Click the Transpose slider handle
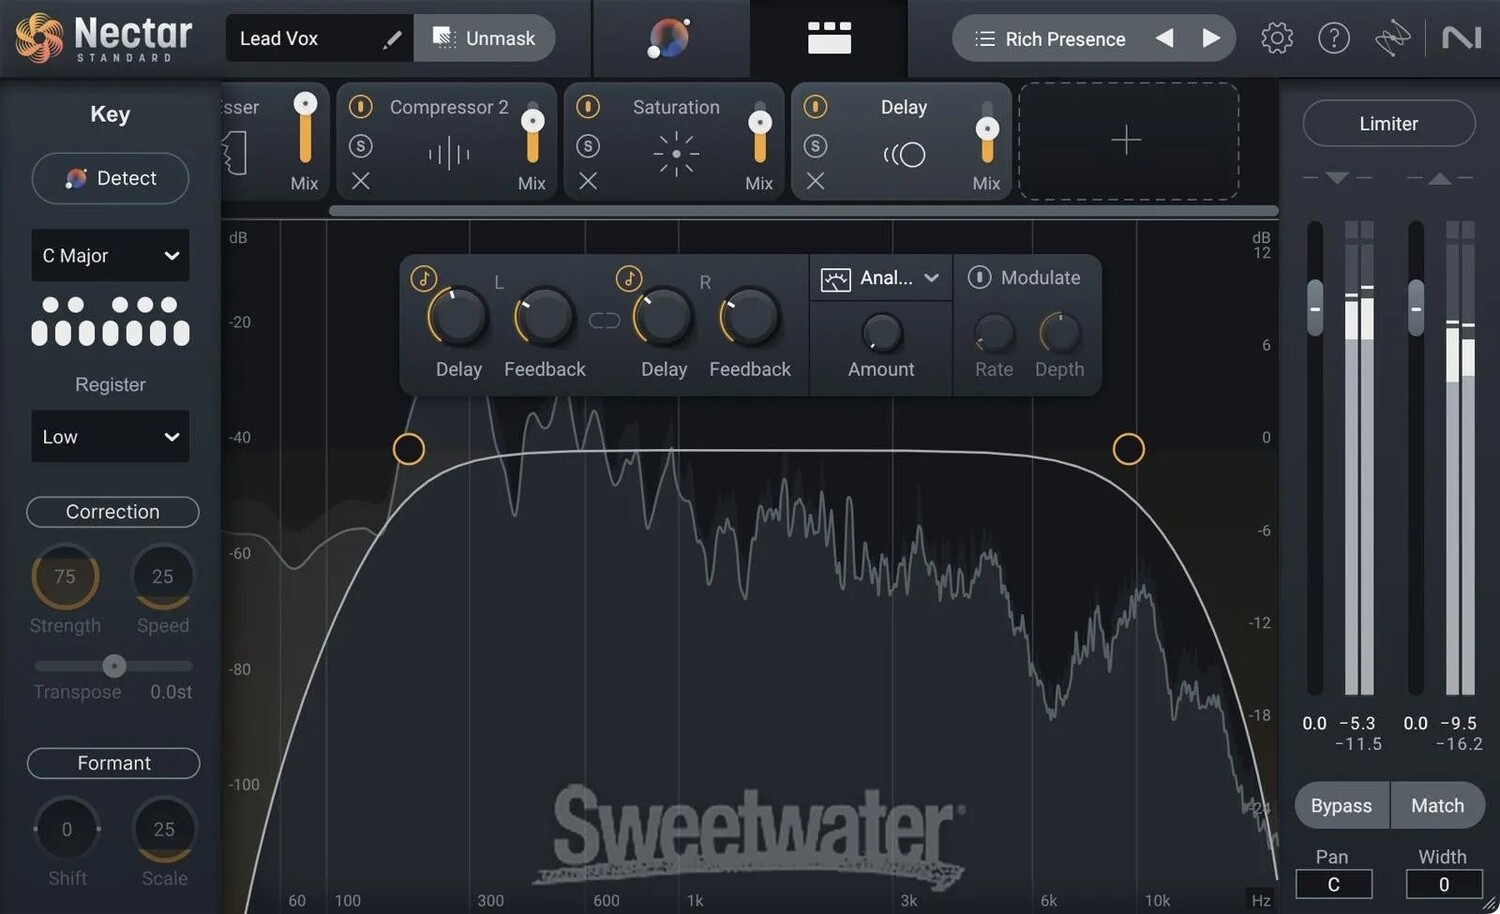Screen dimensions: 1500x914 114,666
